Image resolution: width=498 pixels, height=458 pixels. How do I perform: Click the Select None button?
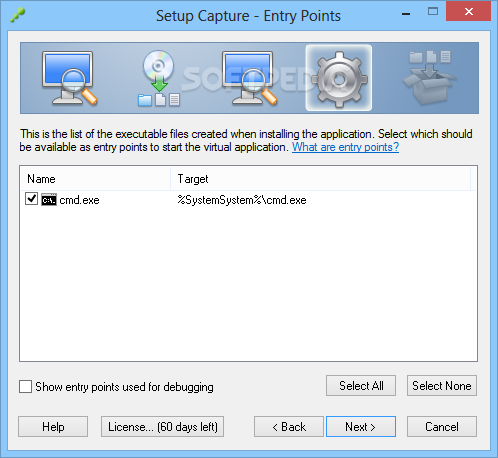(442, 386)
